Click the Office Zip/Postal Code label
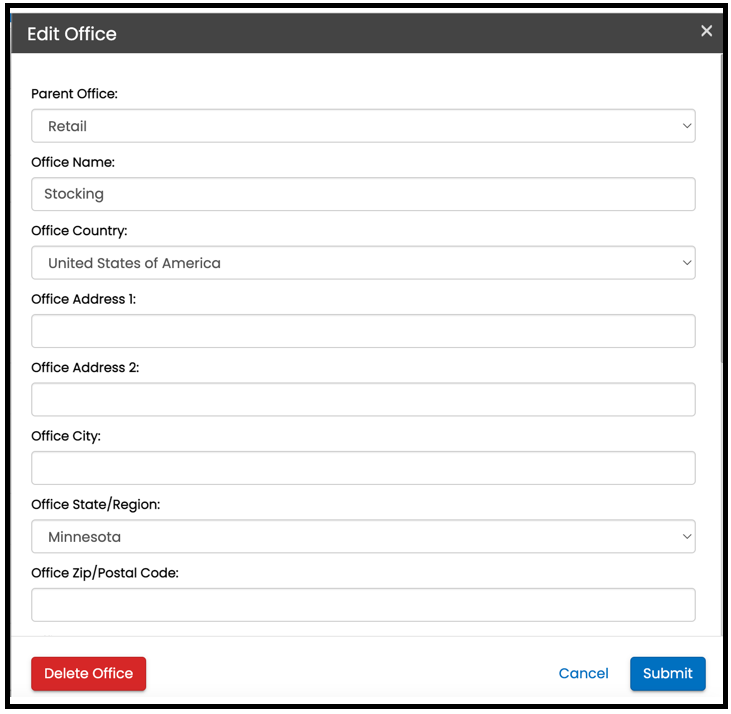This screenshot has height=714, width=731. 105,573
